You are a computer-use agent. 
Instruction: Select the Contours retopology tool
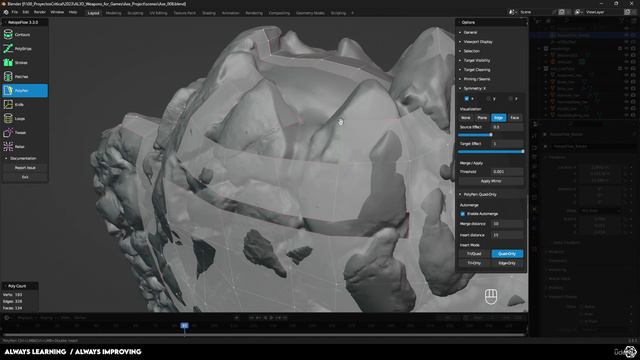coord(25,35)
